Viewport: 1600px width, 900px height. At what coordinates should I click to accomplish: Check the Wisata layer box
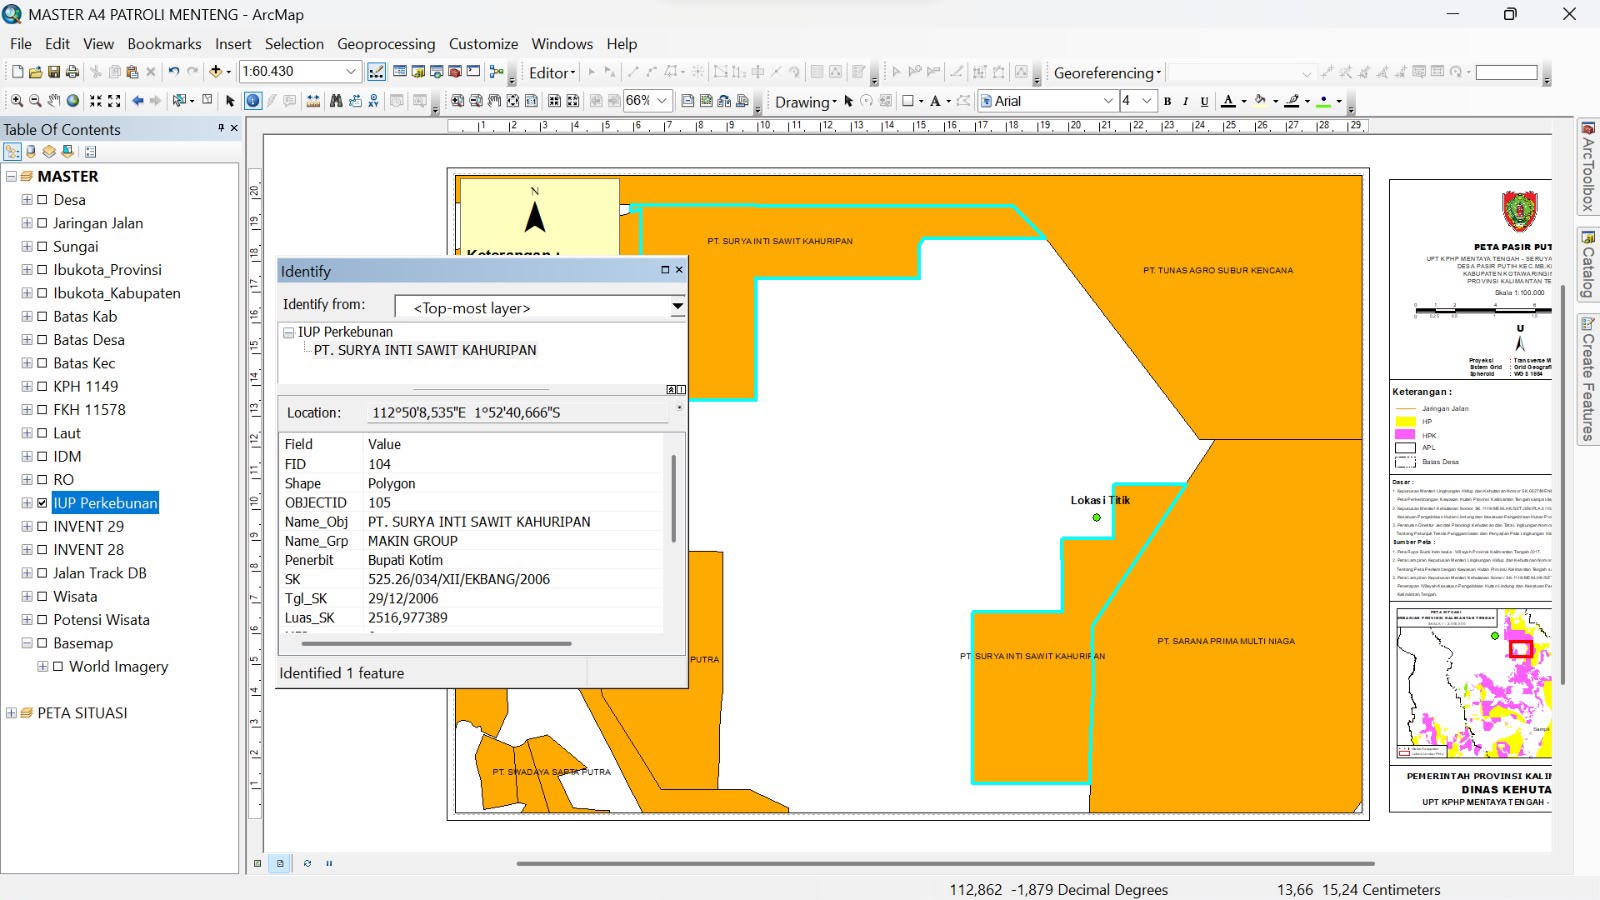point(42,596)
